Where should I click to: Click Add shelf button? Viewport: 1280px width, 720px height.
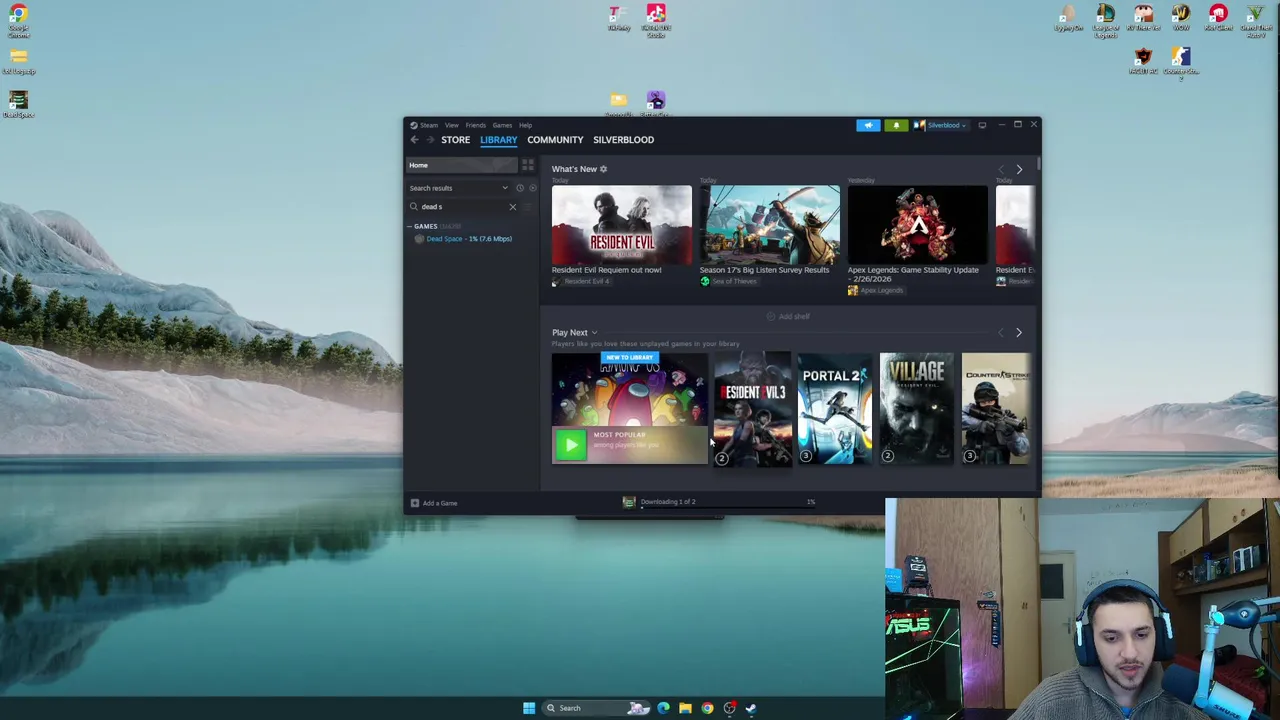(x=788, y=317)
